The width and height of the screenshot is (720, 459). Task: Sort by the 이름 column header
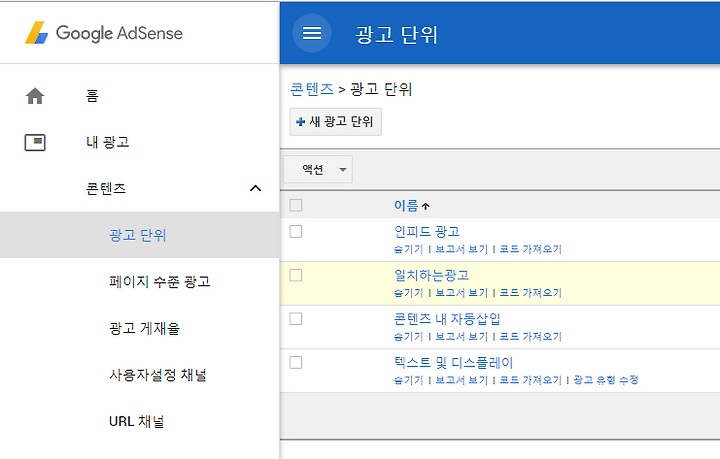pos(406,205)
